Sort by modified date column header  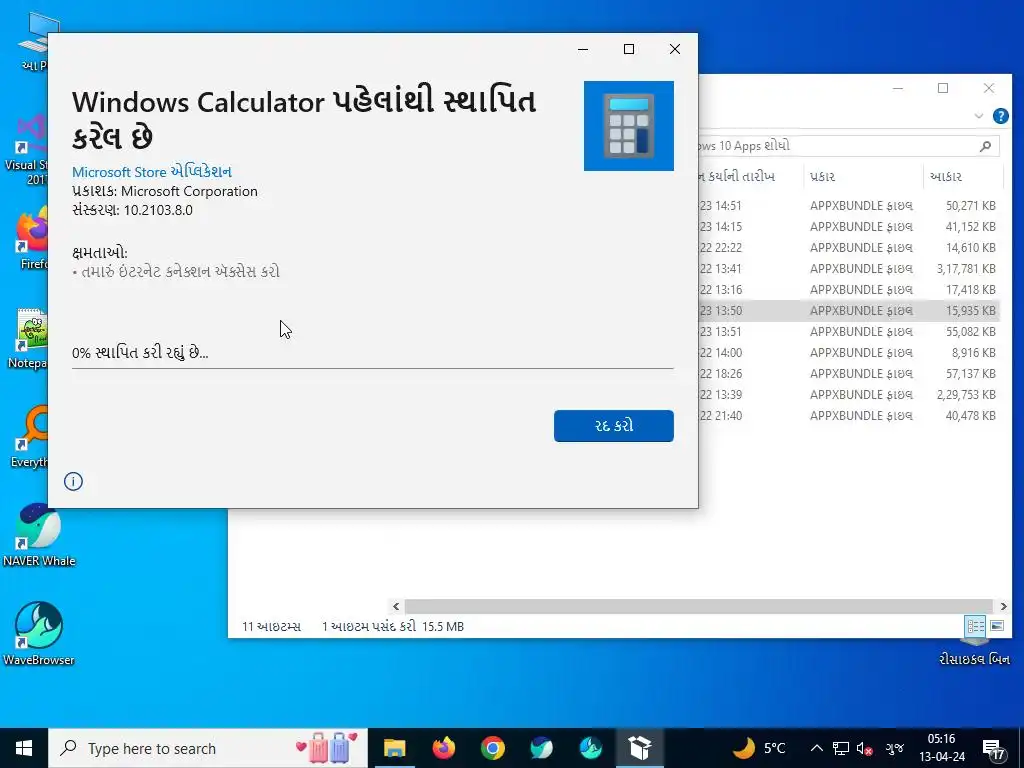750,176
